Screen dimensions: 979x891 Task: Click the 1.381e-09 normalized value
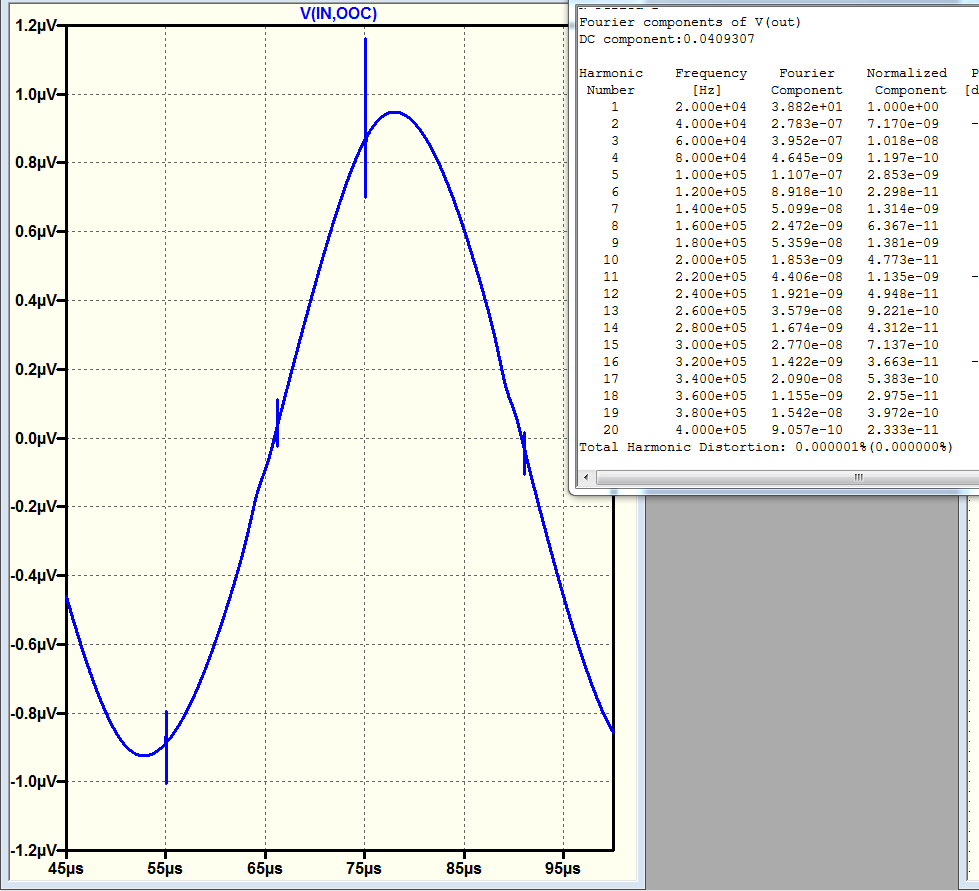coord(903,243)
